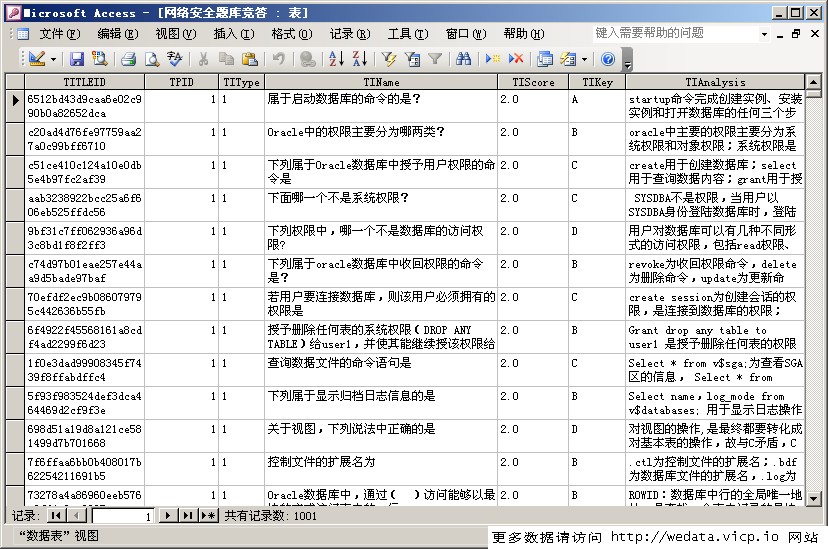Select the TITLEID column header

pyautogui.click(x=84, y=82)
